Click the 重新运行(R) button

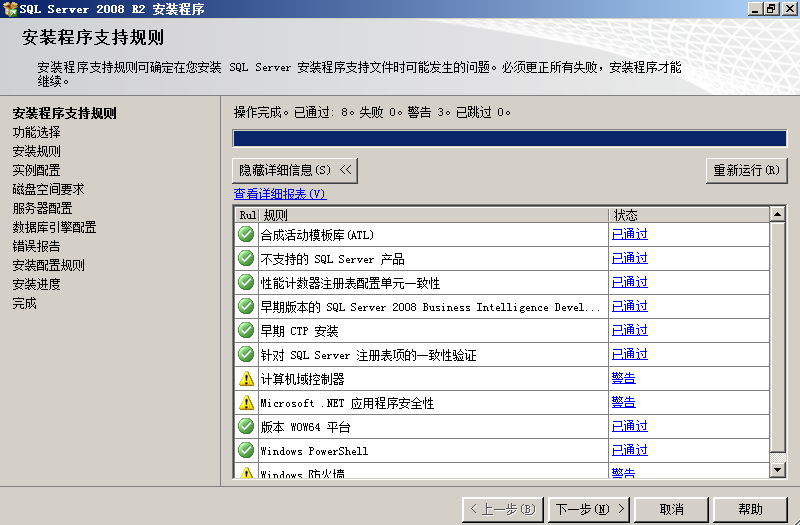[x=746, y=170]
